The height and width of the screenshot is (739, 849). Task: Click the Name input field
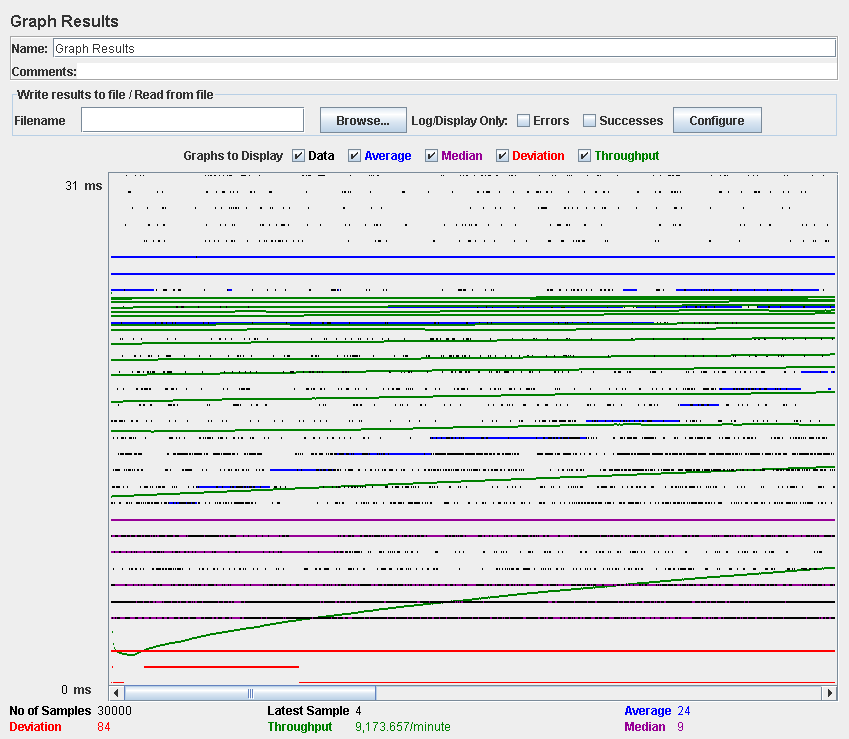point(444,48)
